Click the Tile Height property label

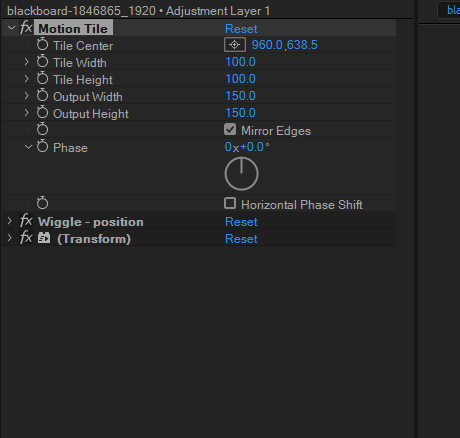[83, 80]
